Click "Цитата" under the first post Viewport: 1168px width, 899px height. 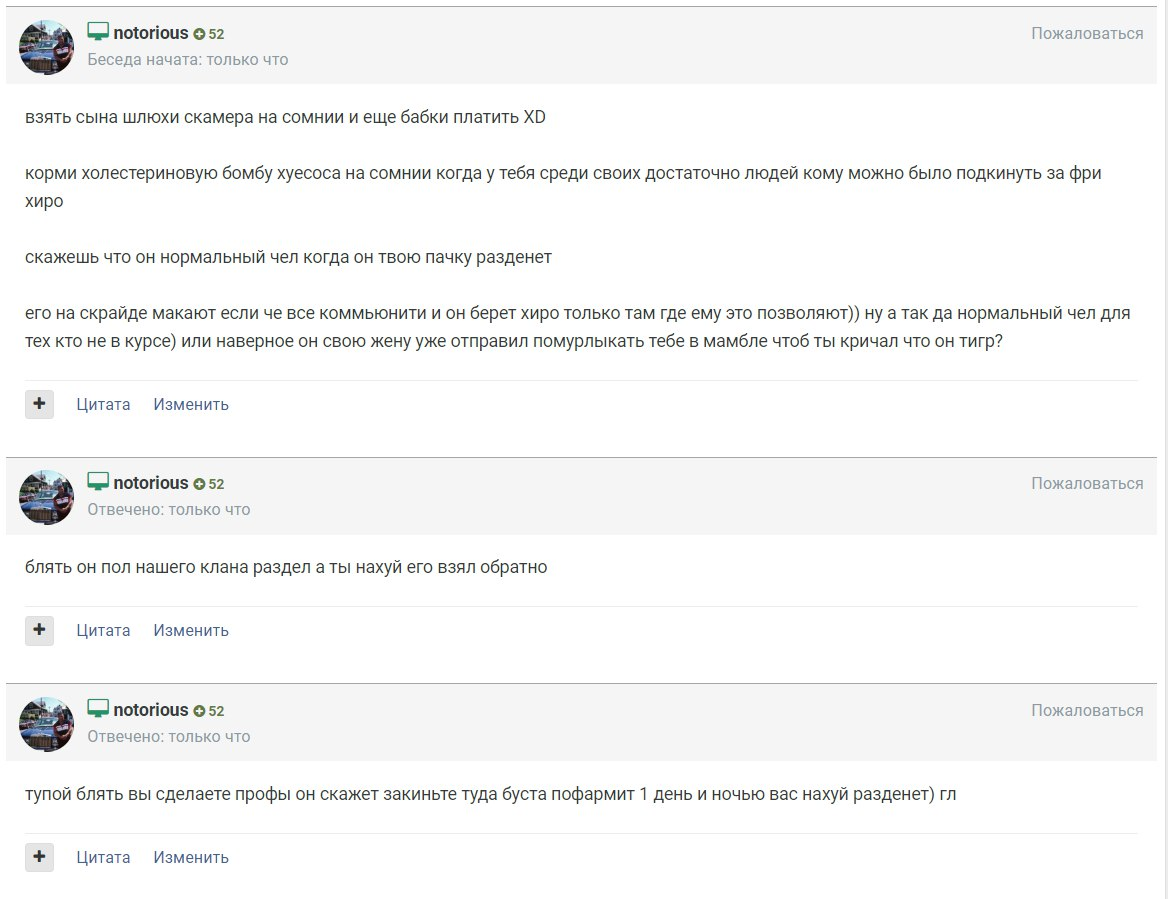103,404
